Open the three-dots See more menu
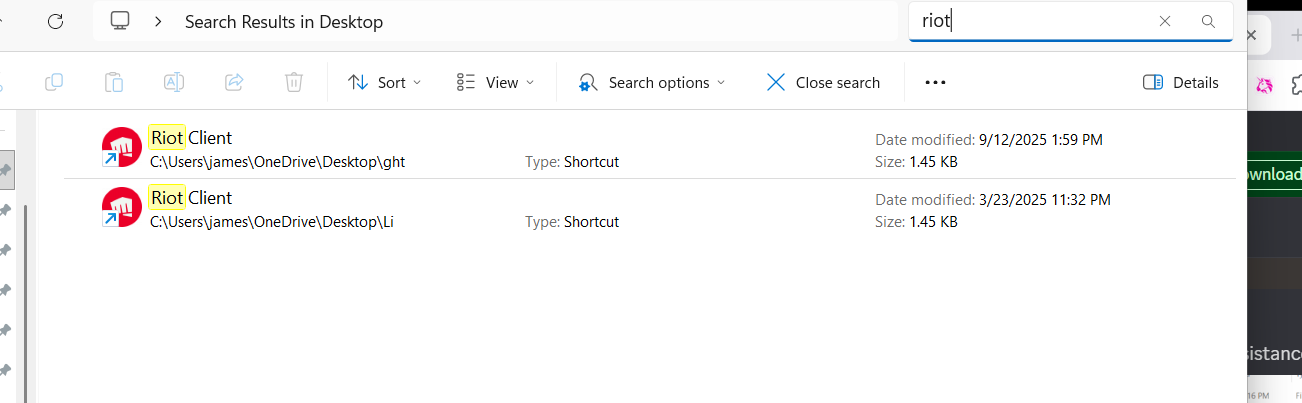Image resolution: width=1302 pixels, height=403 pixels. pyautogui.click(x=935, y=83)
